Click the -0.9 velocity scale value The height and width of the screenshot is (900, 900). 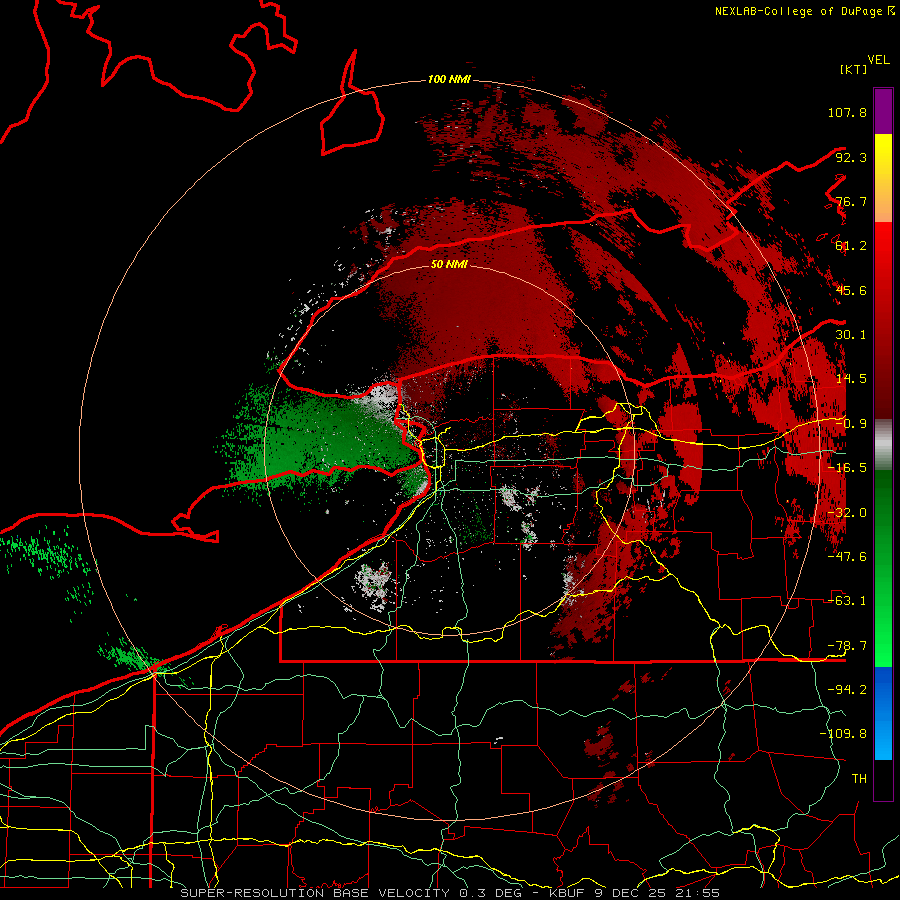(x=851, y=424)
